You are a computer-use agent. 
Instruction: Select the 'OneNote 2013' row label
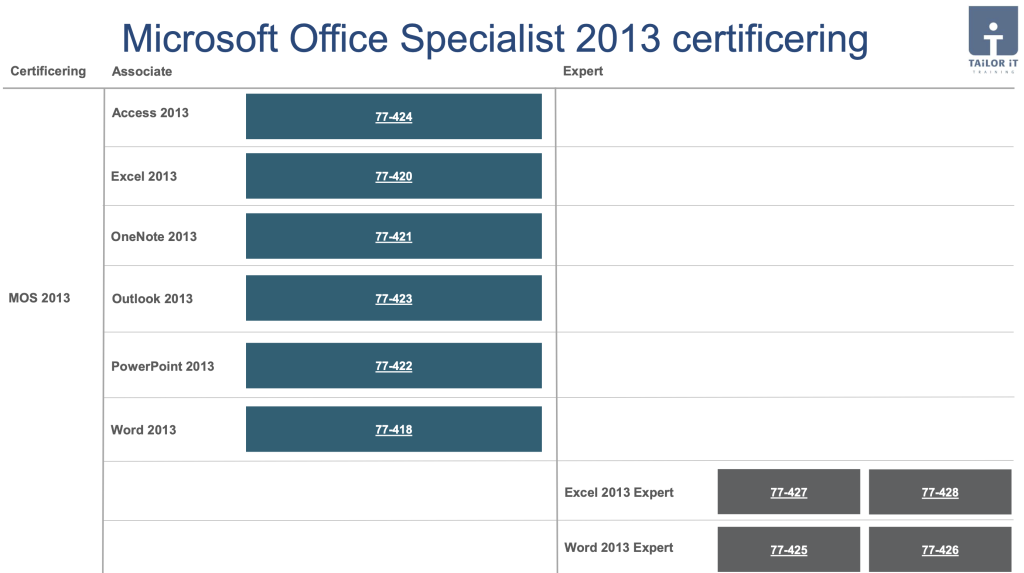click(x=153, y=237)
